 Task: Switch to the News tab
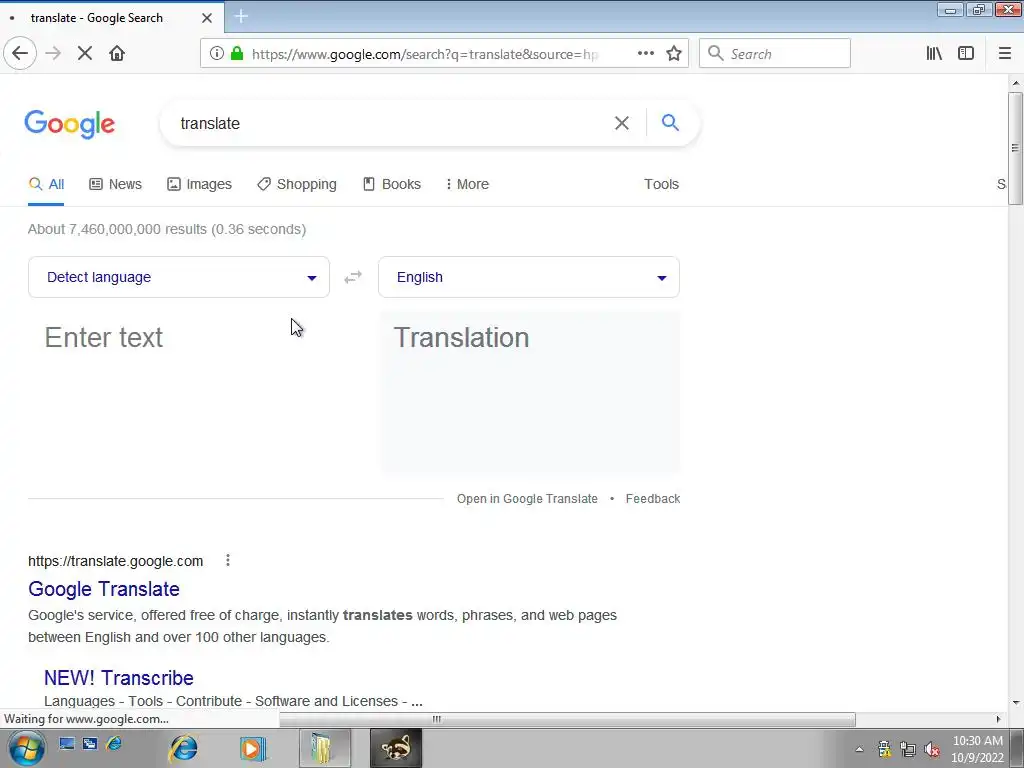point(116,184)
